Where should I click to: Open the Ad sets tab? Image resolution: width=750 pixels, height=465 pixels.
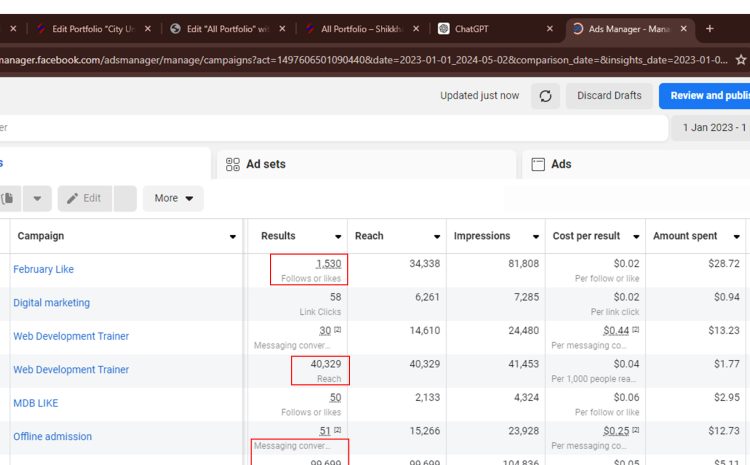pyautogui.click(x=265, y=164)
